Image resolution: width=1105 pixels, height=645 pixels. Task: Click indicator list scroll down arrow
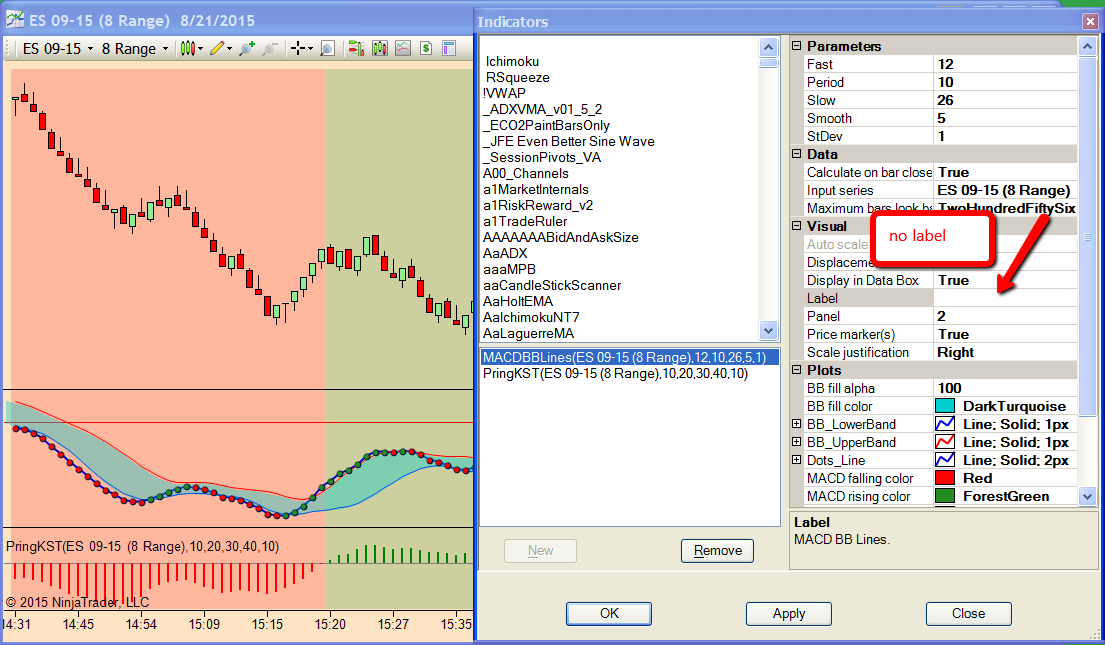pos(768,330)
